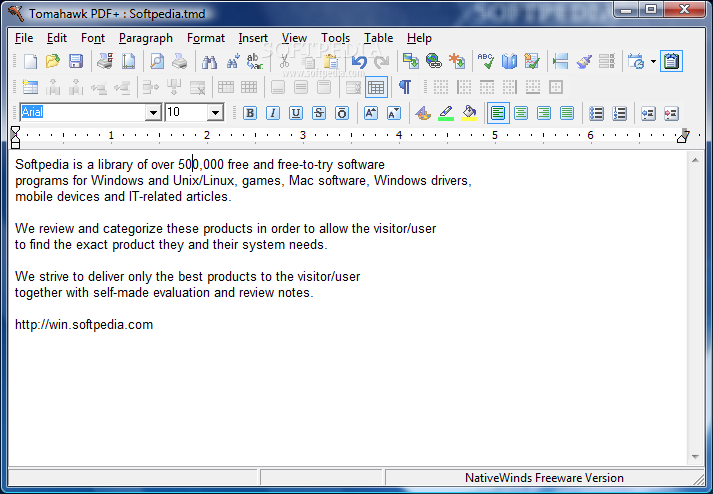Insert page break icon
Screen dimensions: 713x494
pos(560,61)
